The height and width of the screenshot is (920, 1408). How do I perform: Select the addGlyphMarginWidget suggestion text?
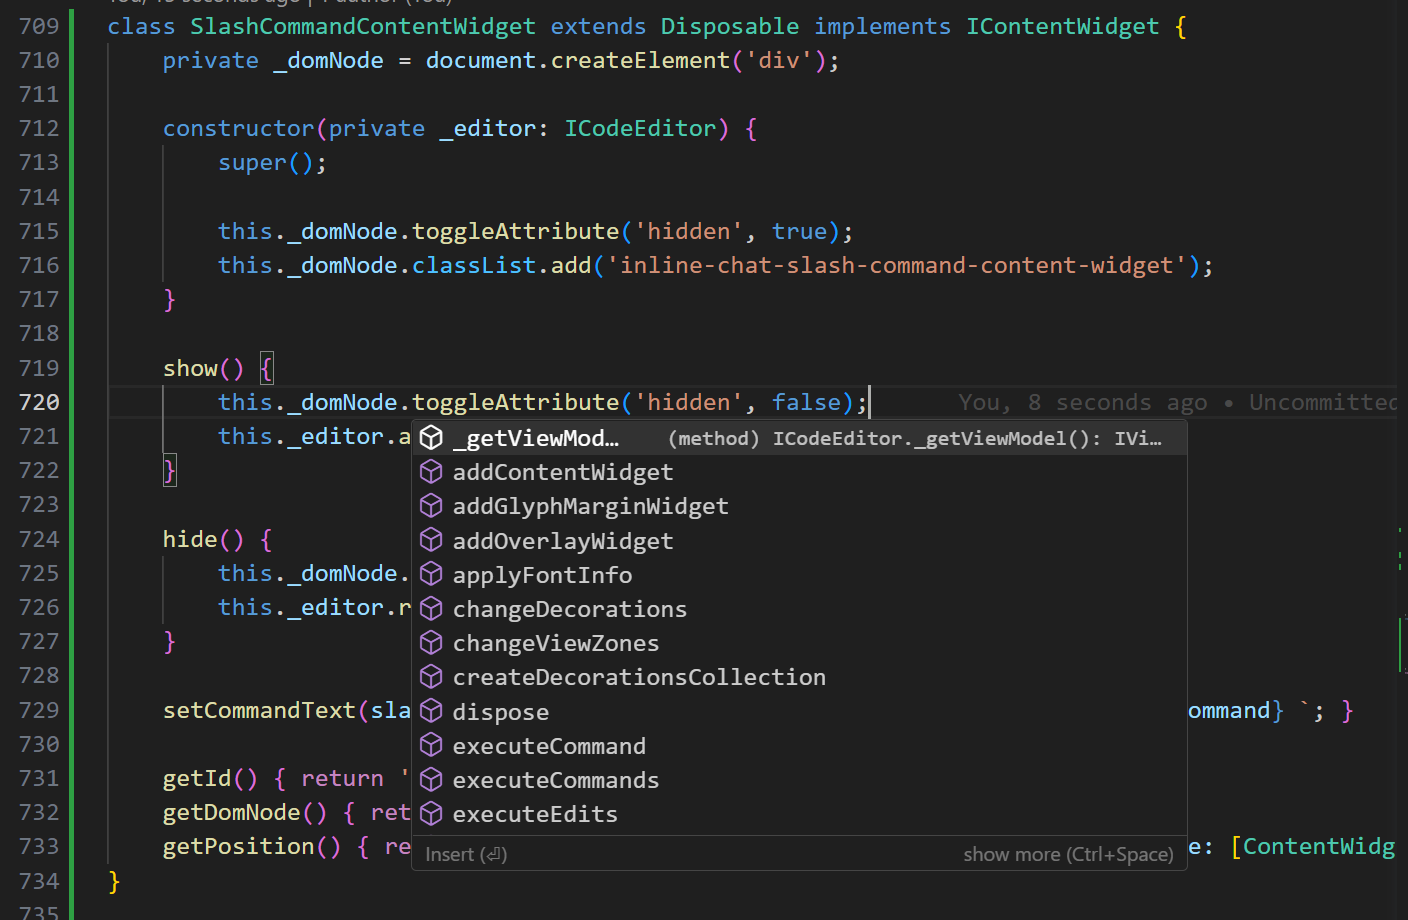[591, 505]
